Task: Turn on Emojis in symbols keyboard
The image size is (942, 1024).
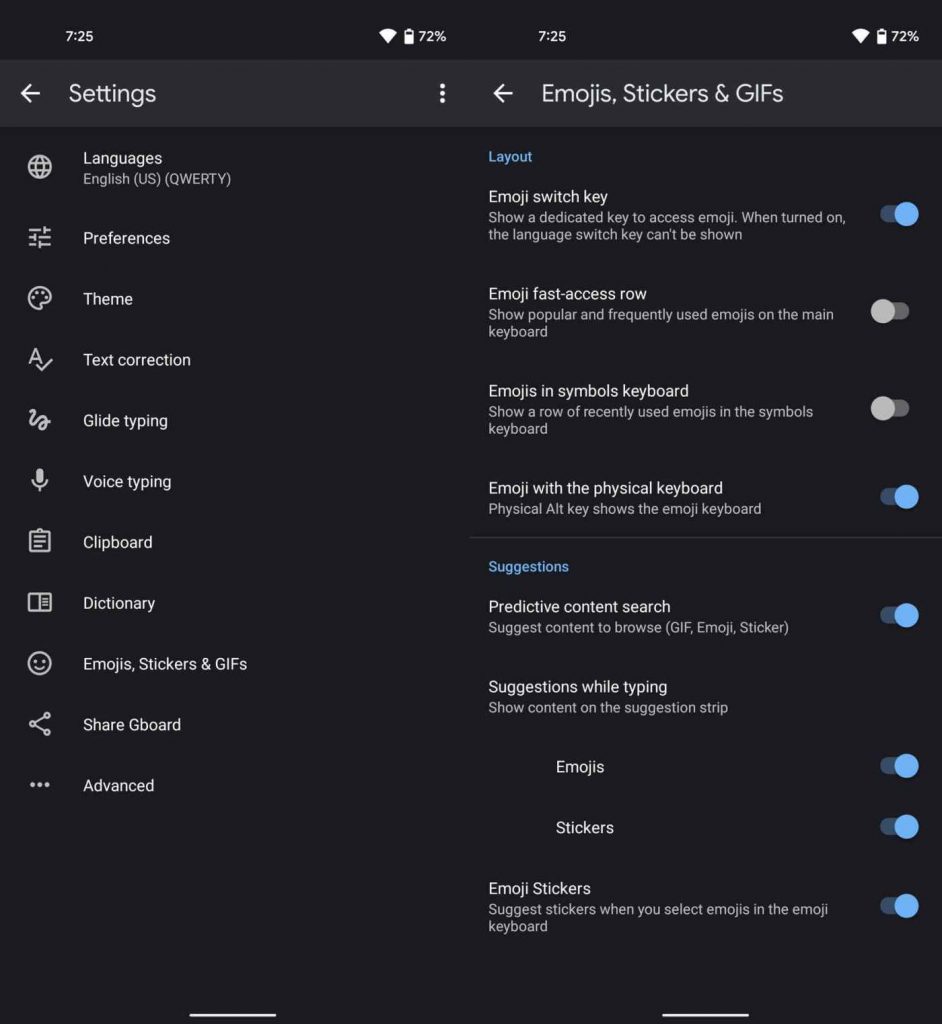Action: pyautogui.click(x=890, y=408)
